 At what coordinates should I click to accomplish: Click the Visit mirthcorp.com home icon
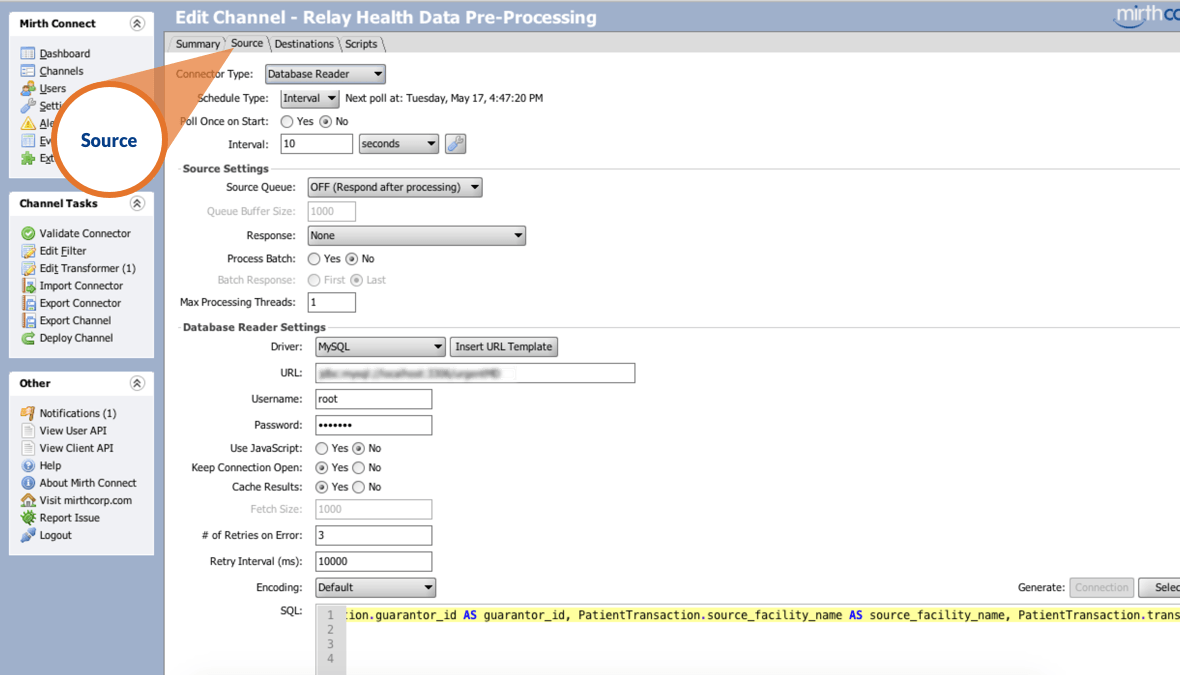pos(28,500)
